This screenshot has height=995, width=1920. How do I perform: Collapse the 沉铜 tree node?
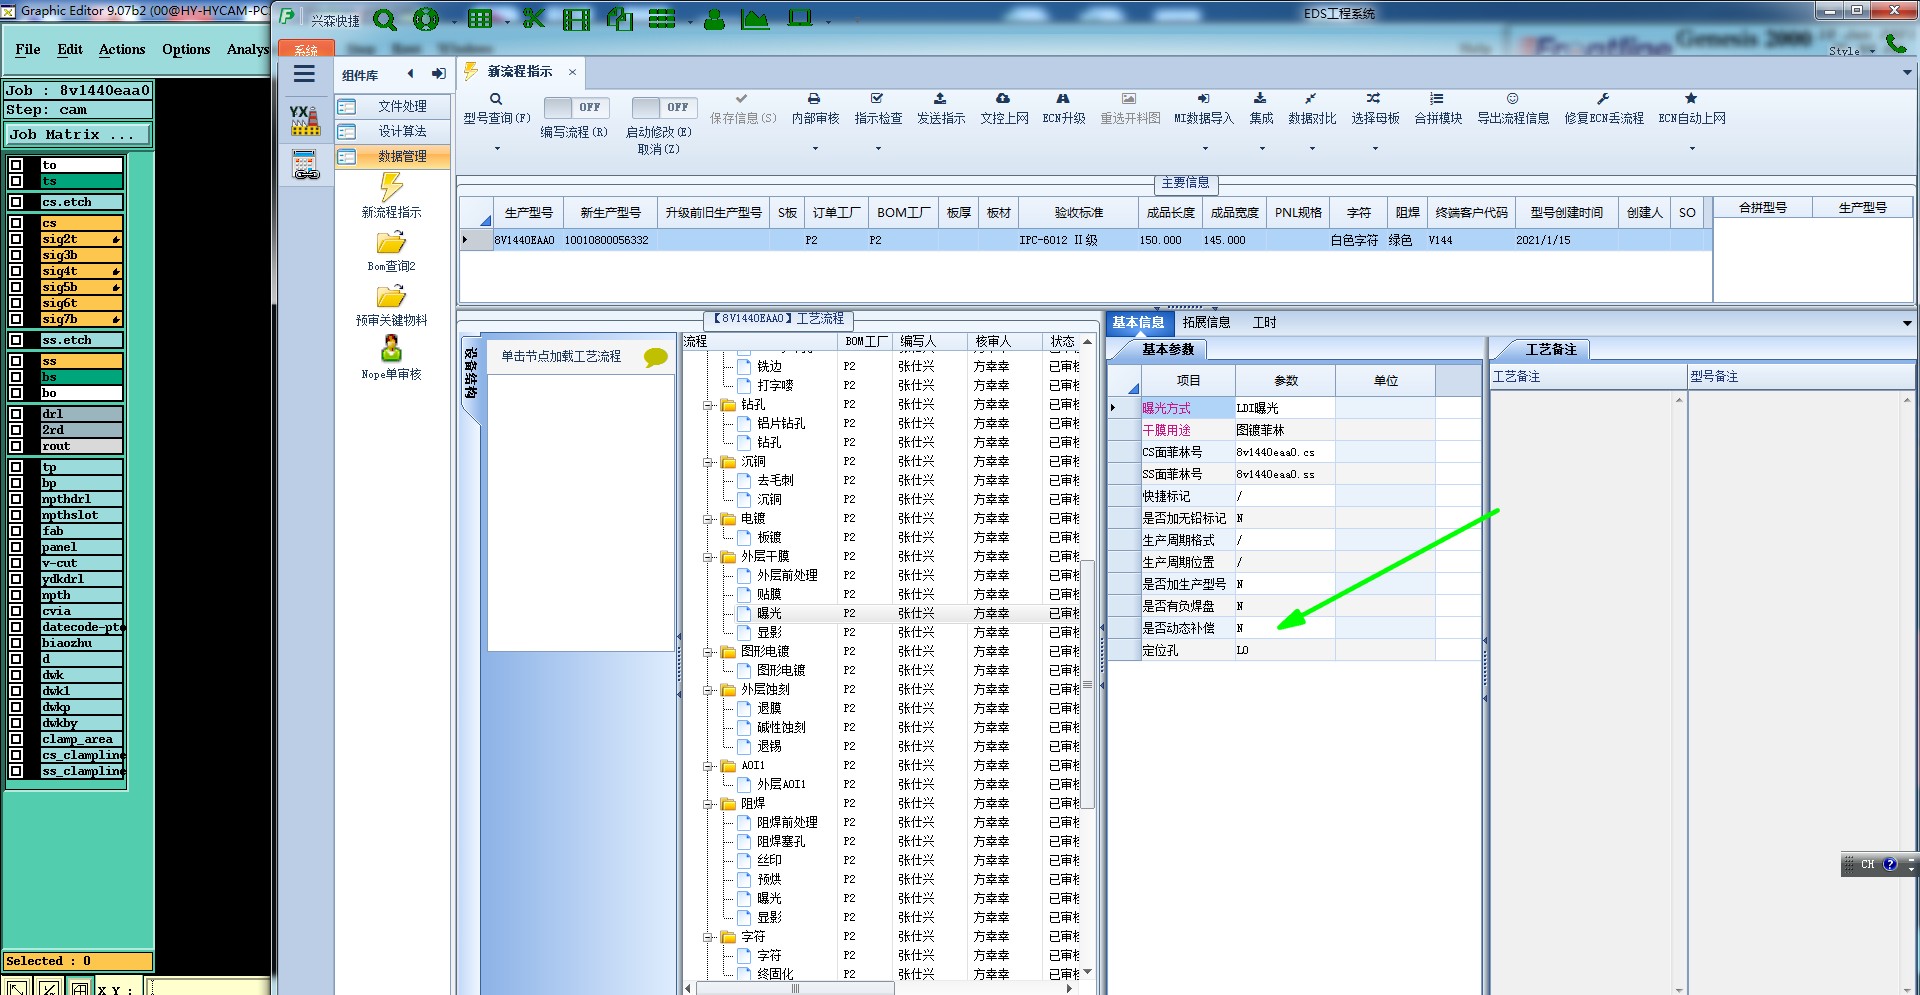click(708, 462)
